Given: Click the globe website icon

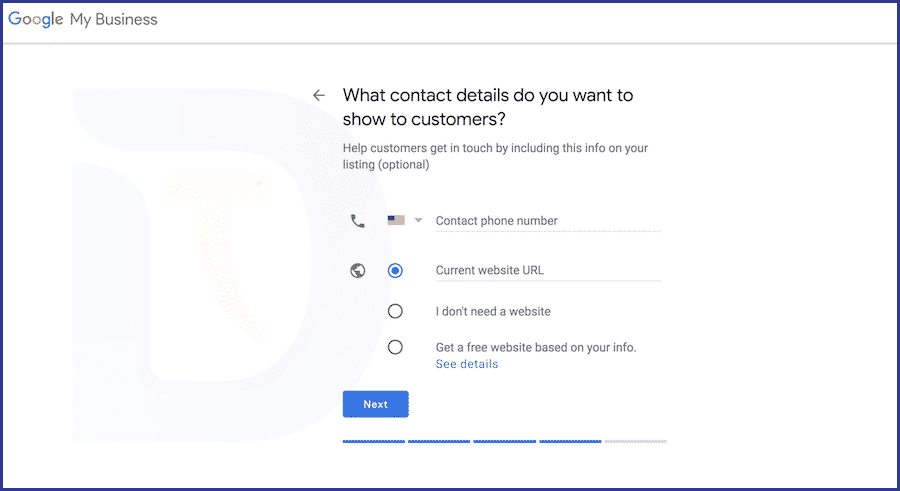Looking at the screenshot, I should 358,270.
